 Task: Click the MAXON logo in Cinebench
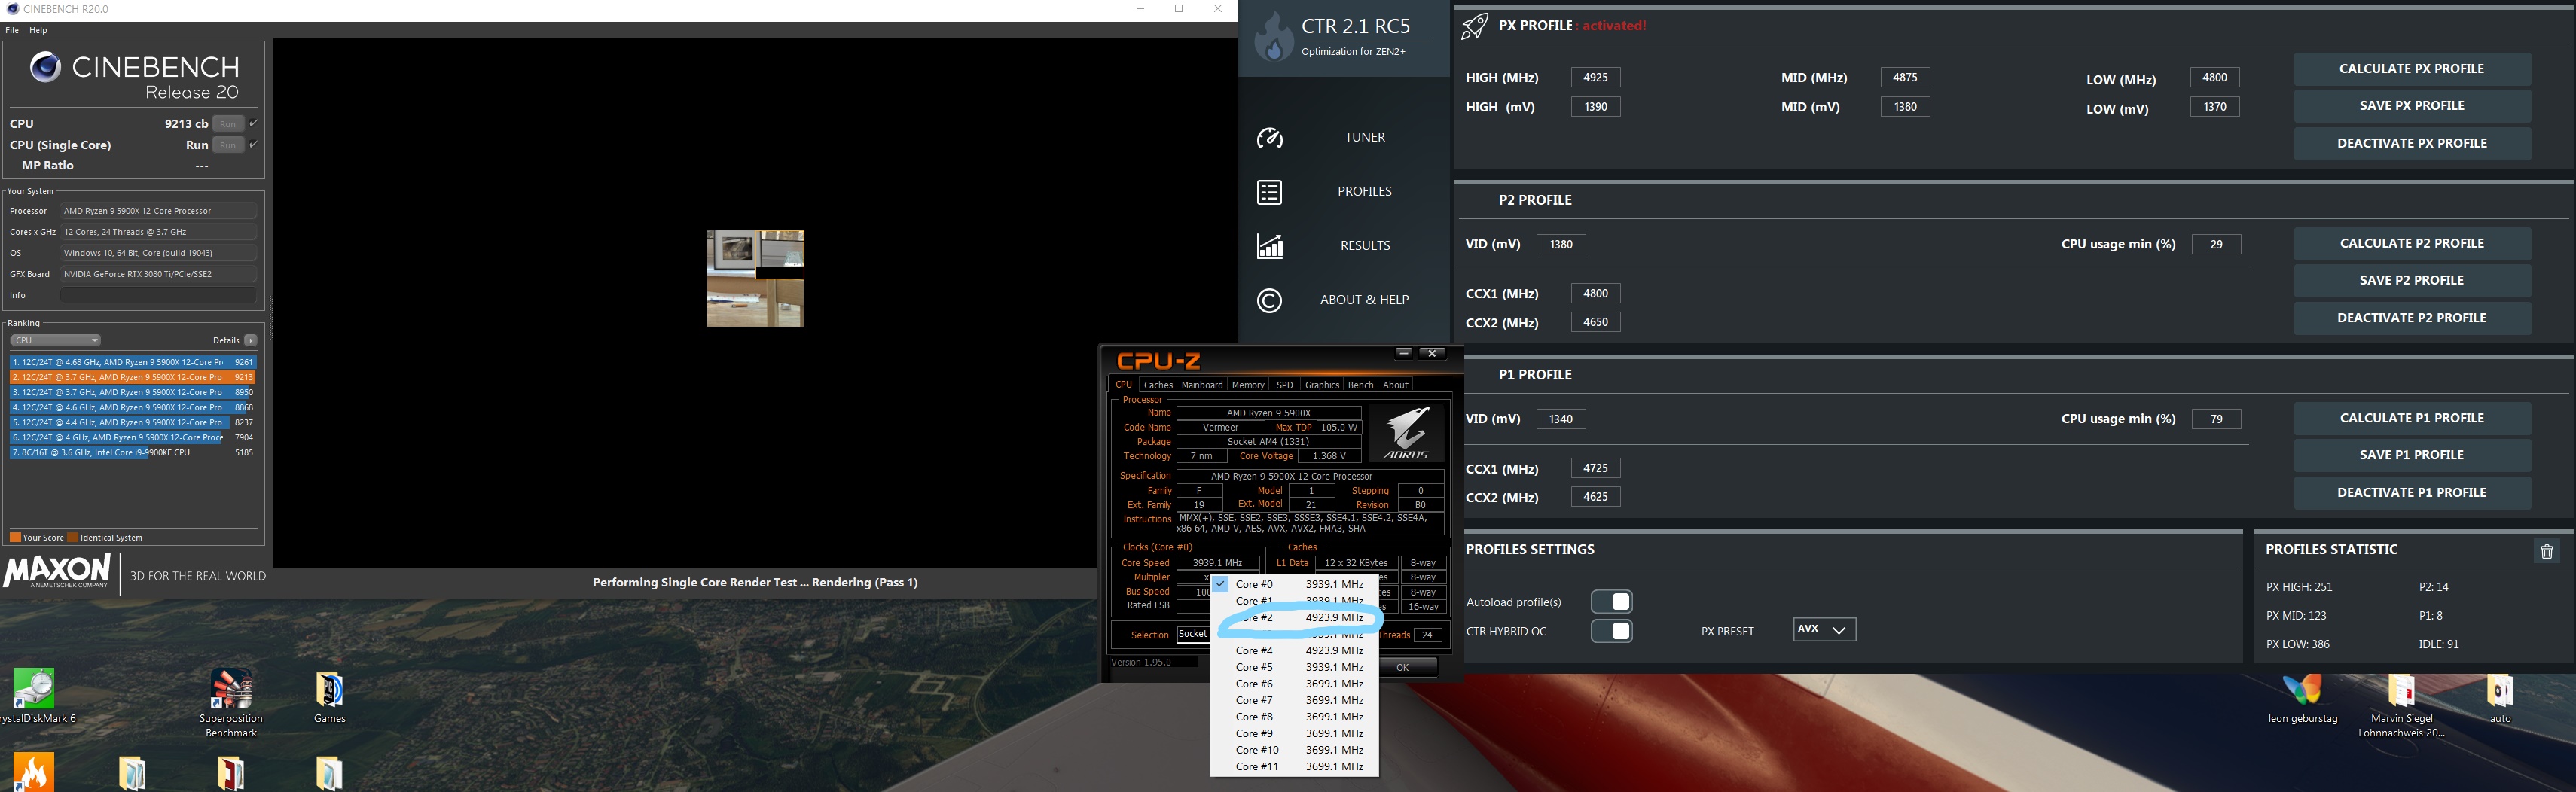point(58,571)
